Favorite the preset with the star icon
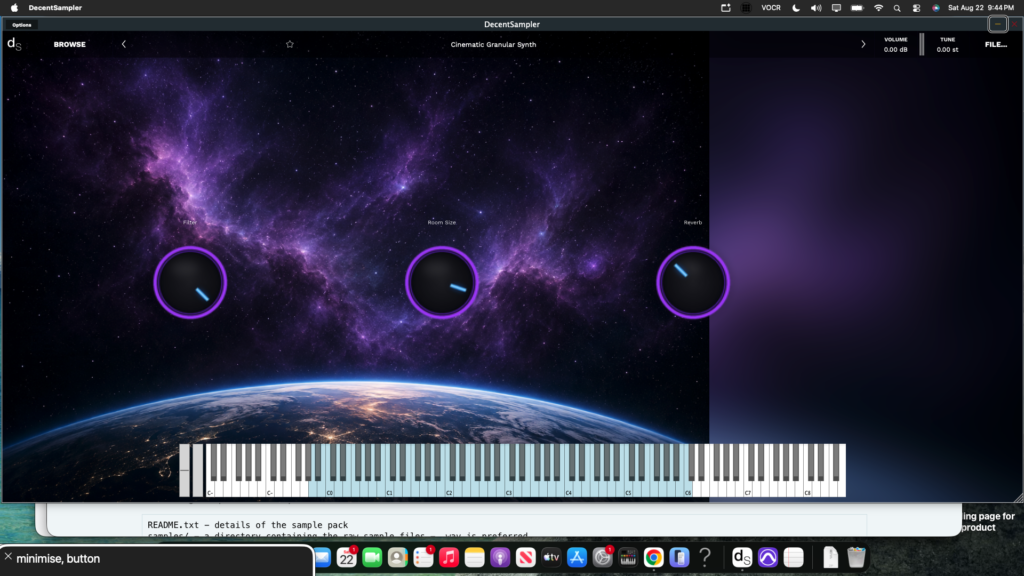Image resolution: width=1024 pixels, height=576 pixels. click(x=289, y=44)
